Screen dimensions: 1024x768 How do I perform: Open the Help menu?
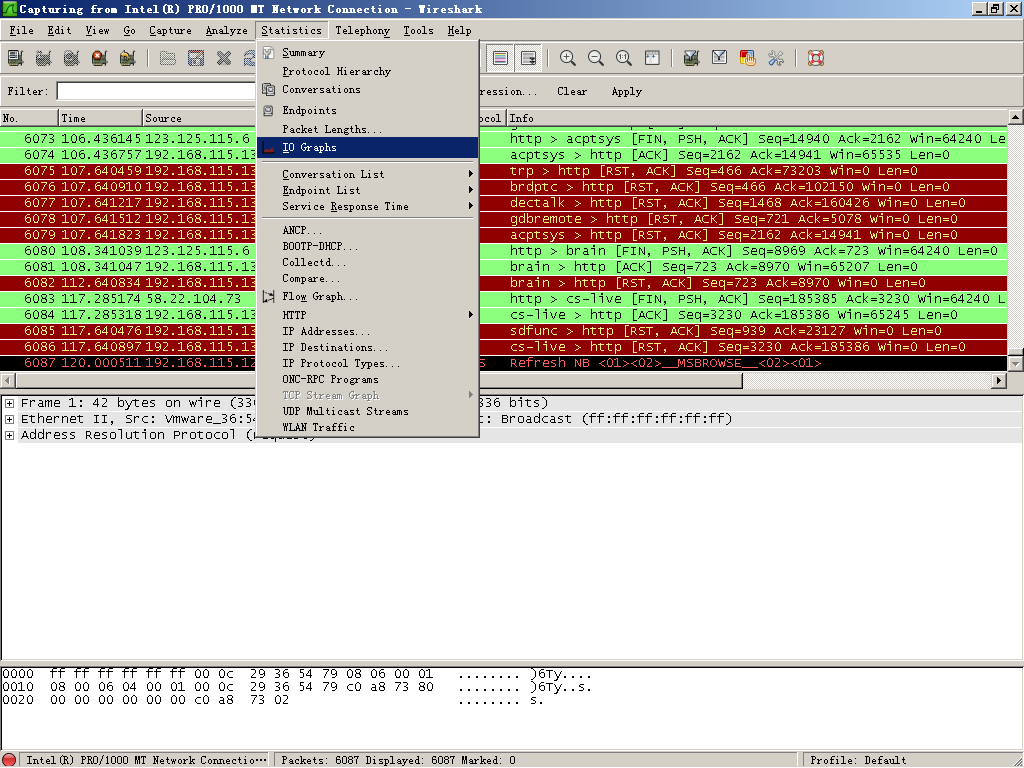pyautogui.click(x=459, y=31)
